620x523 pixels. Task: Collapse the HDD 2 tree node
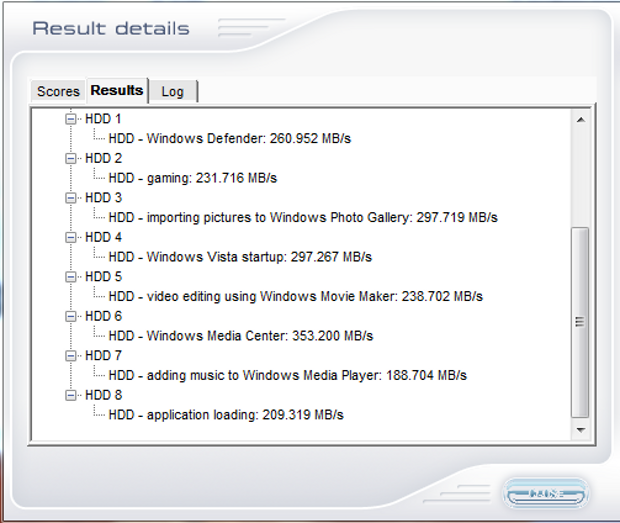pos(71,158)
